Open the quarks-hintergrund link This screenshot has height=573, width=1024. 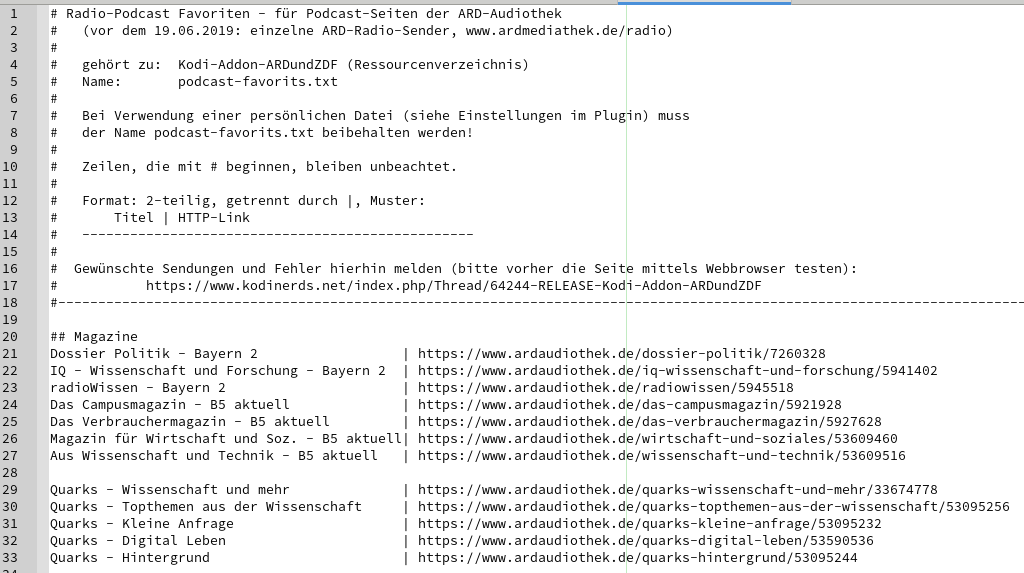(637, 557)
